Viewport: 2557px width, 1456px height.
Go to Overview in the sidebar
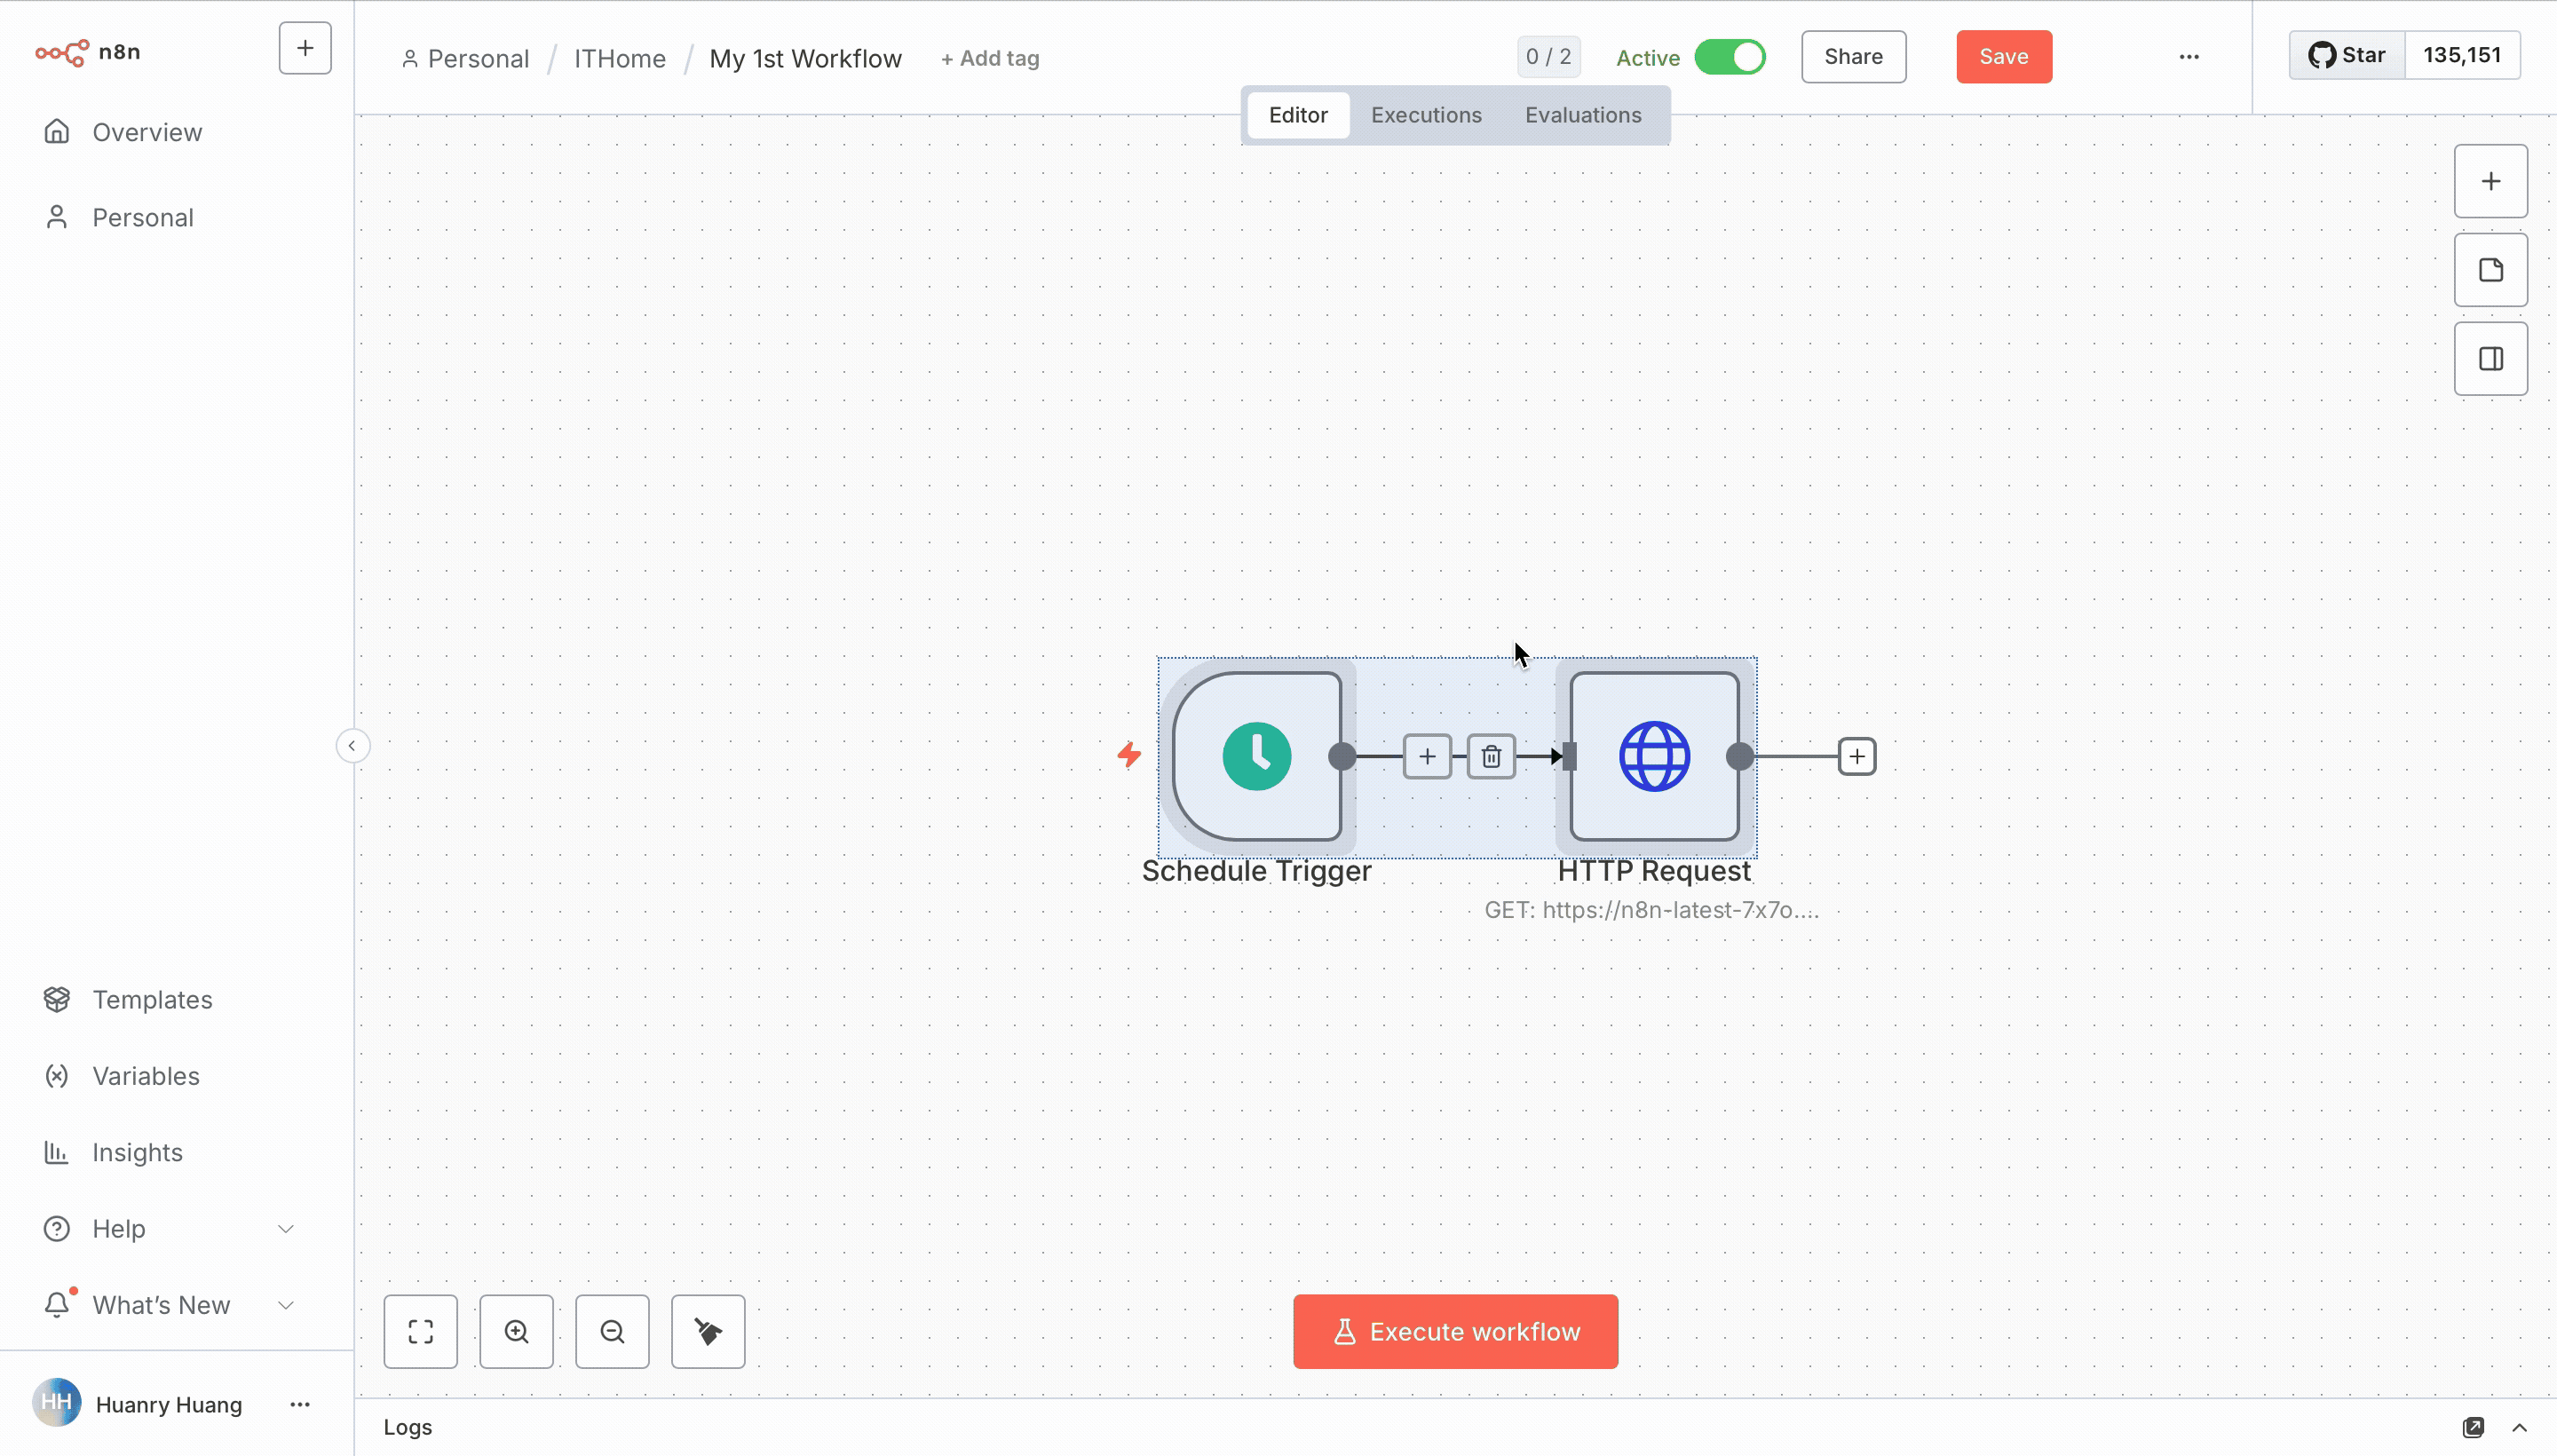[147, 132]
